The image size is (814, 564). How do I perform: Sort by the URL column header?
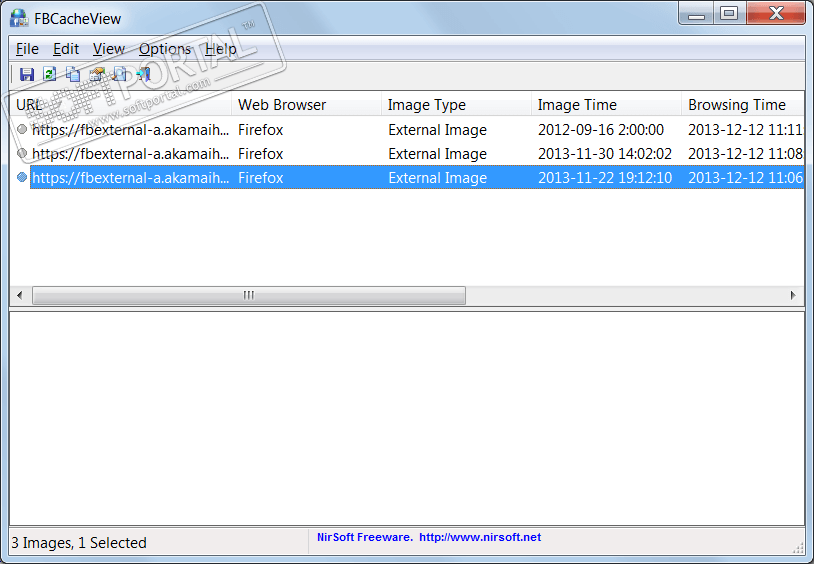pyautogui.click(x=120, y=104)
